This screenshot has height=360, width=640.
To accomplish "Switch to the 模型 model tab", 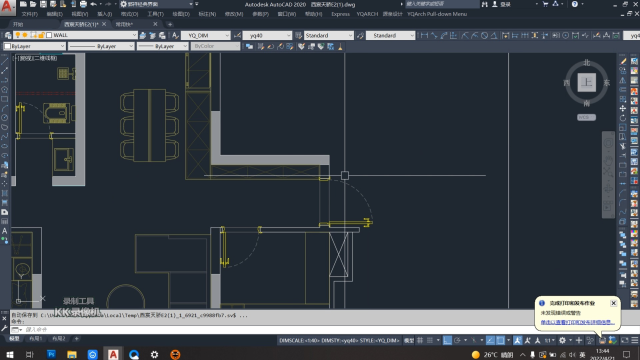I will coord(14,339).
